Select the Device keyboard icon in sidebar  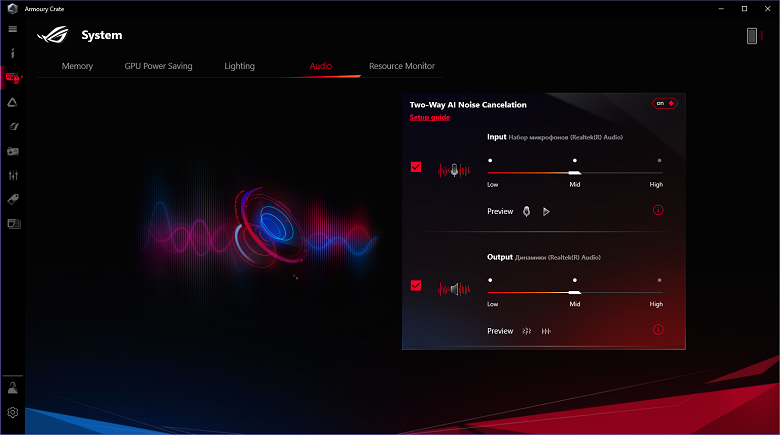coord(12,77)
